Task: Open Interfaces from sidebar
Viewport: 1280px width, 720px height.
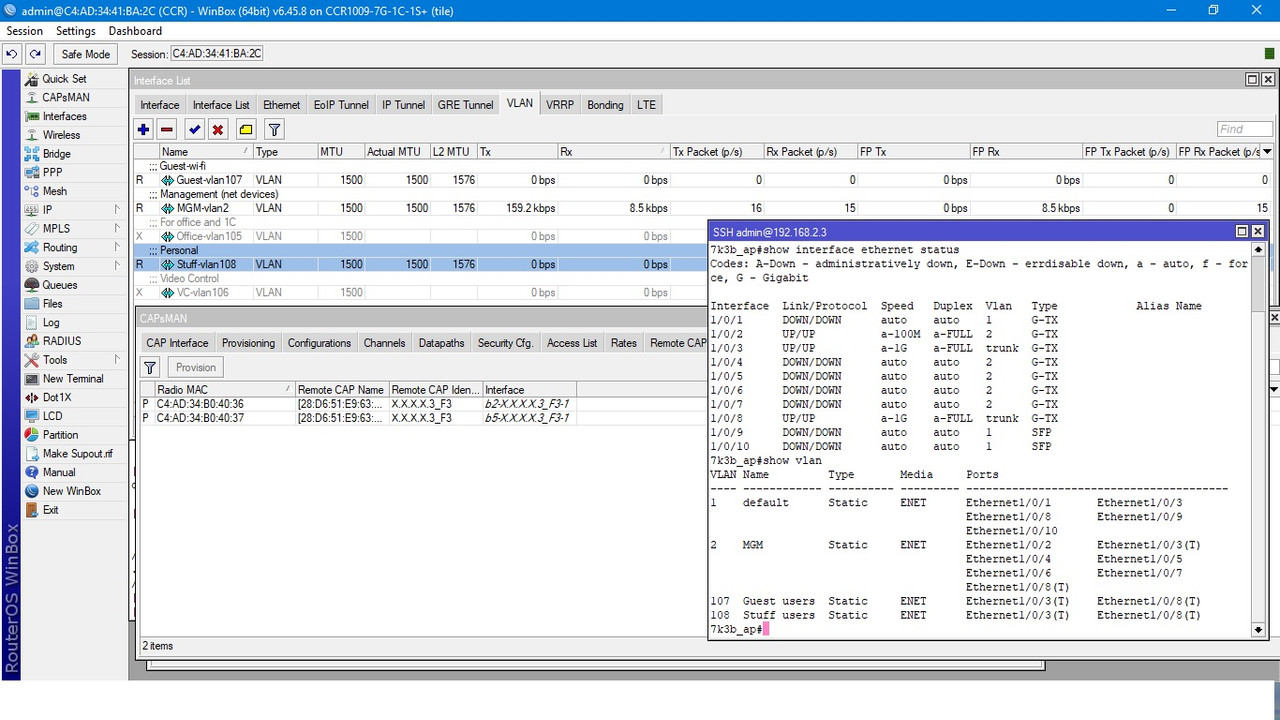Action: click(x=64, y=116)
